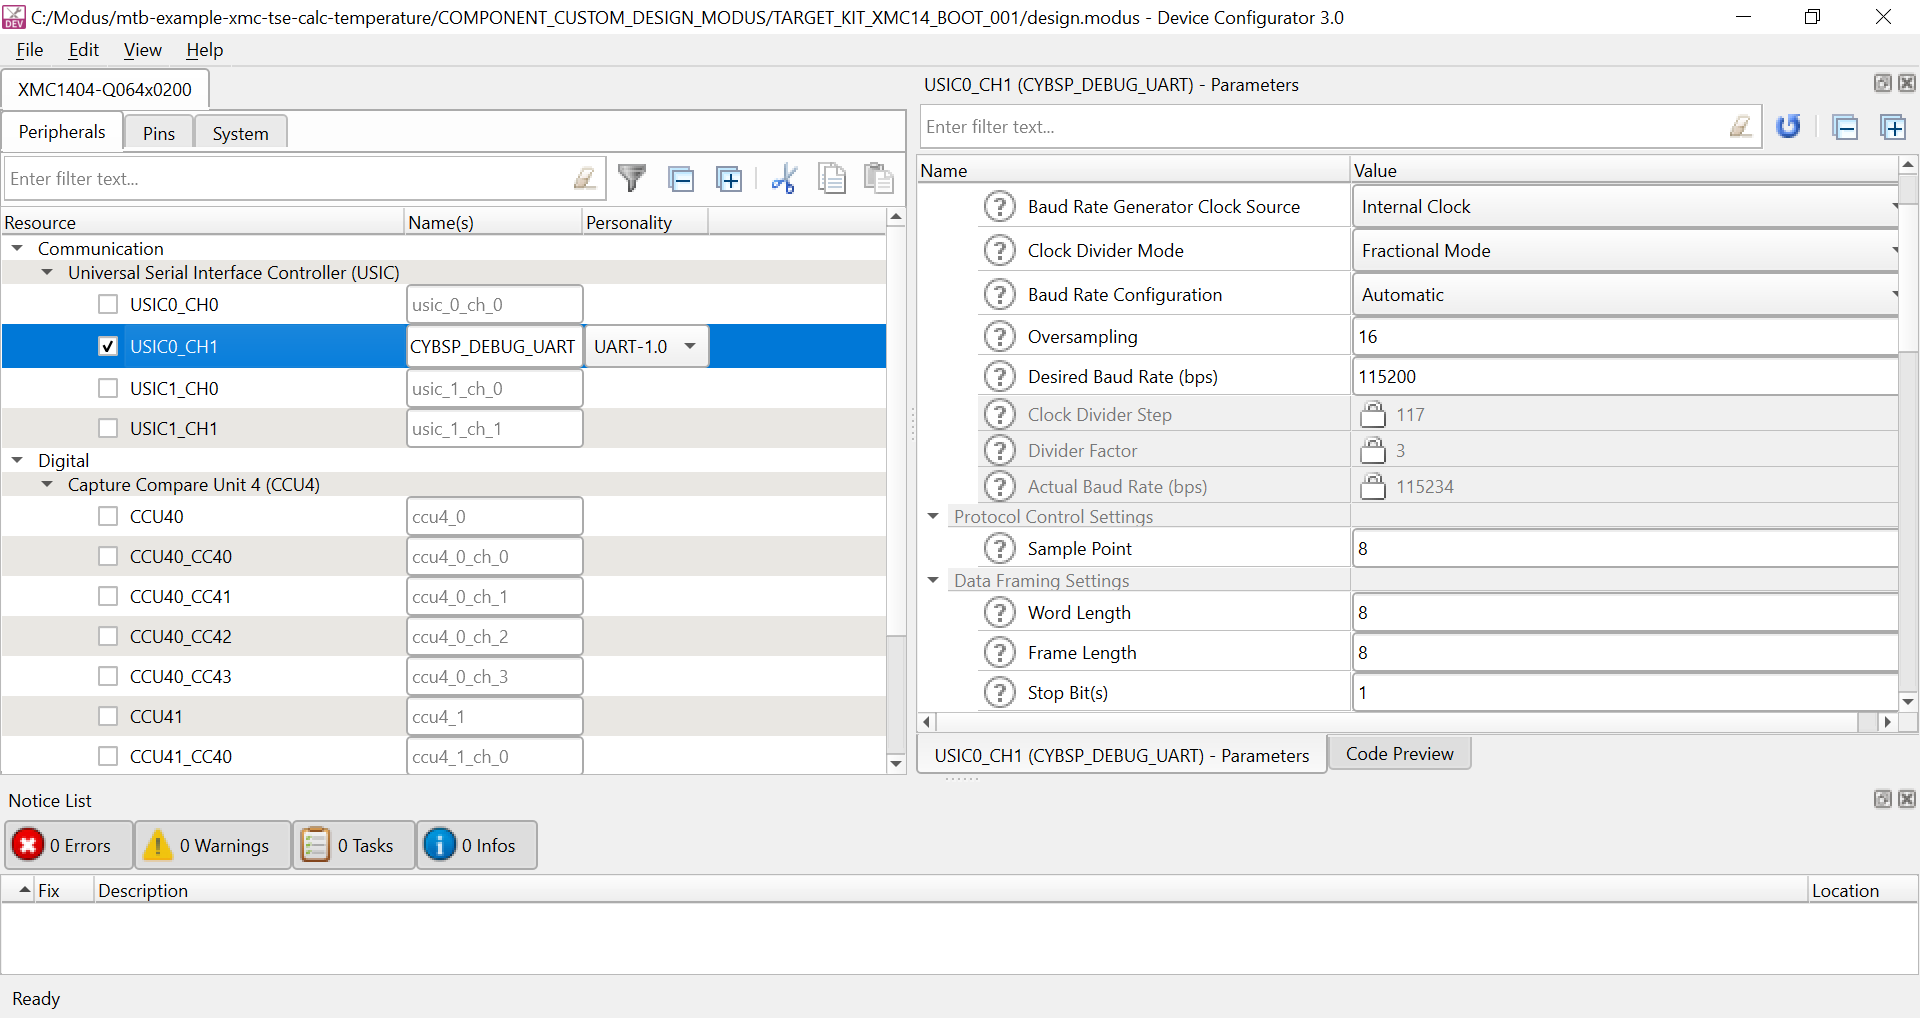
Task: Click the Description column header
Action: click(x=951, y=890)
